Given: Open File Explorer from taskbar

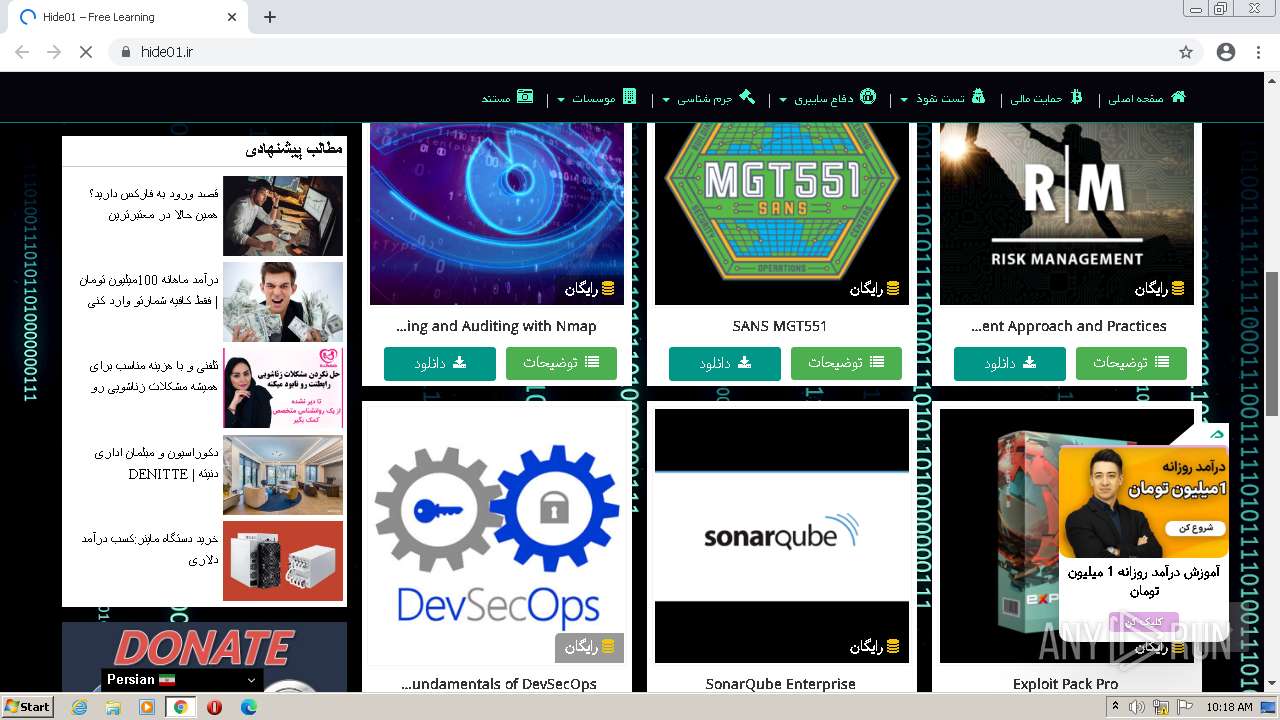Looking at the screenshot, I should [x=113, y=707].
